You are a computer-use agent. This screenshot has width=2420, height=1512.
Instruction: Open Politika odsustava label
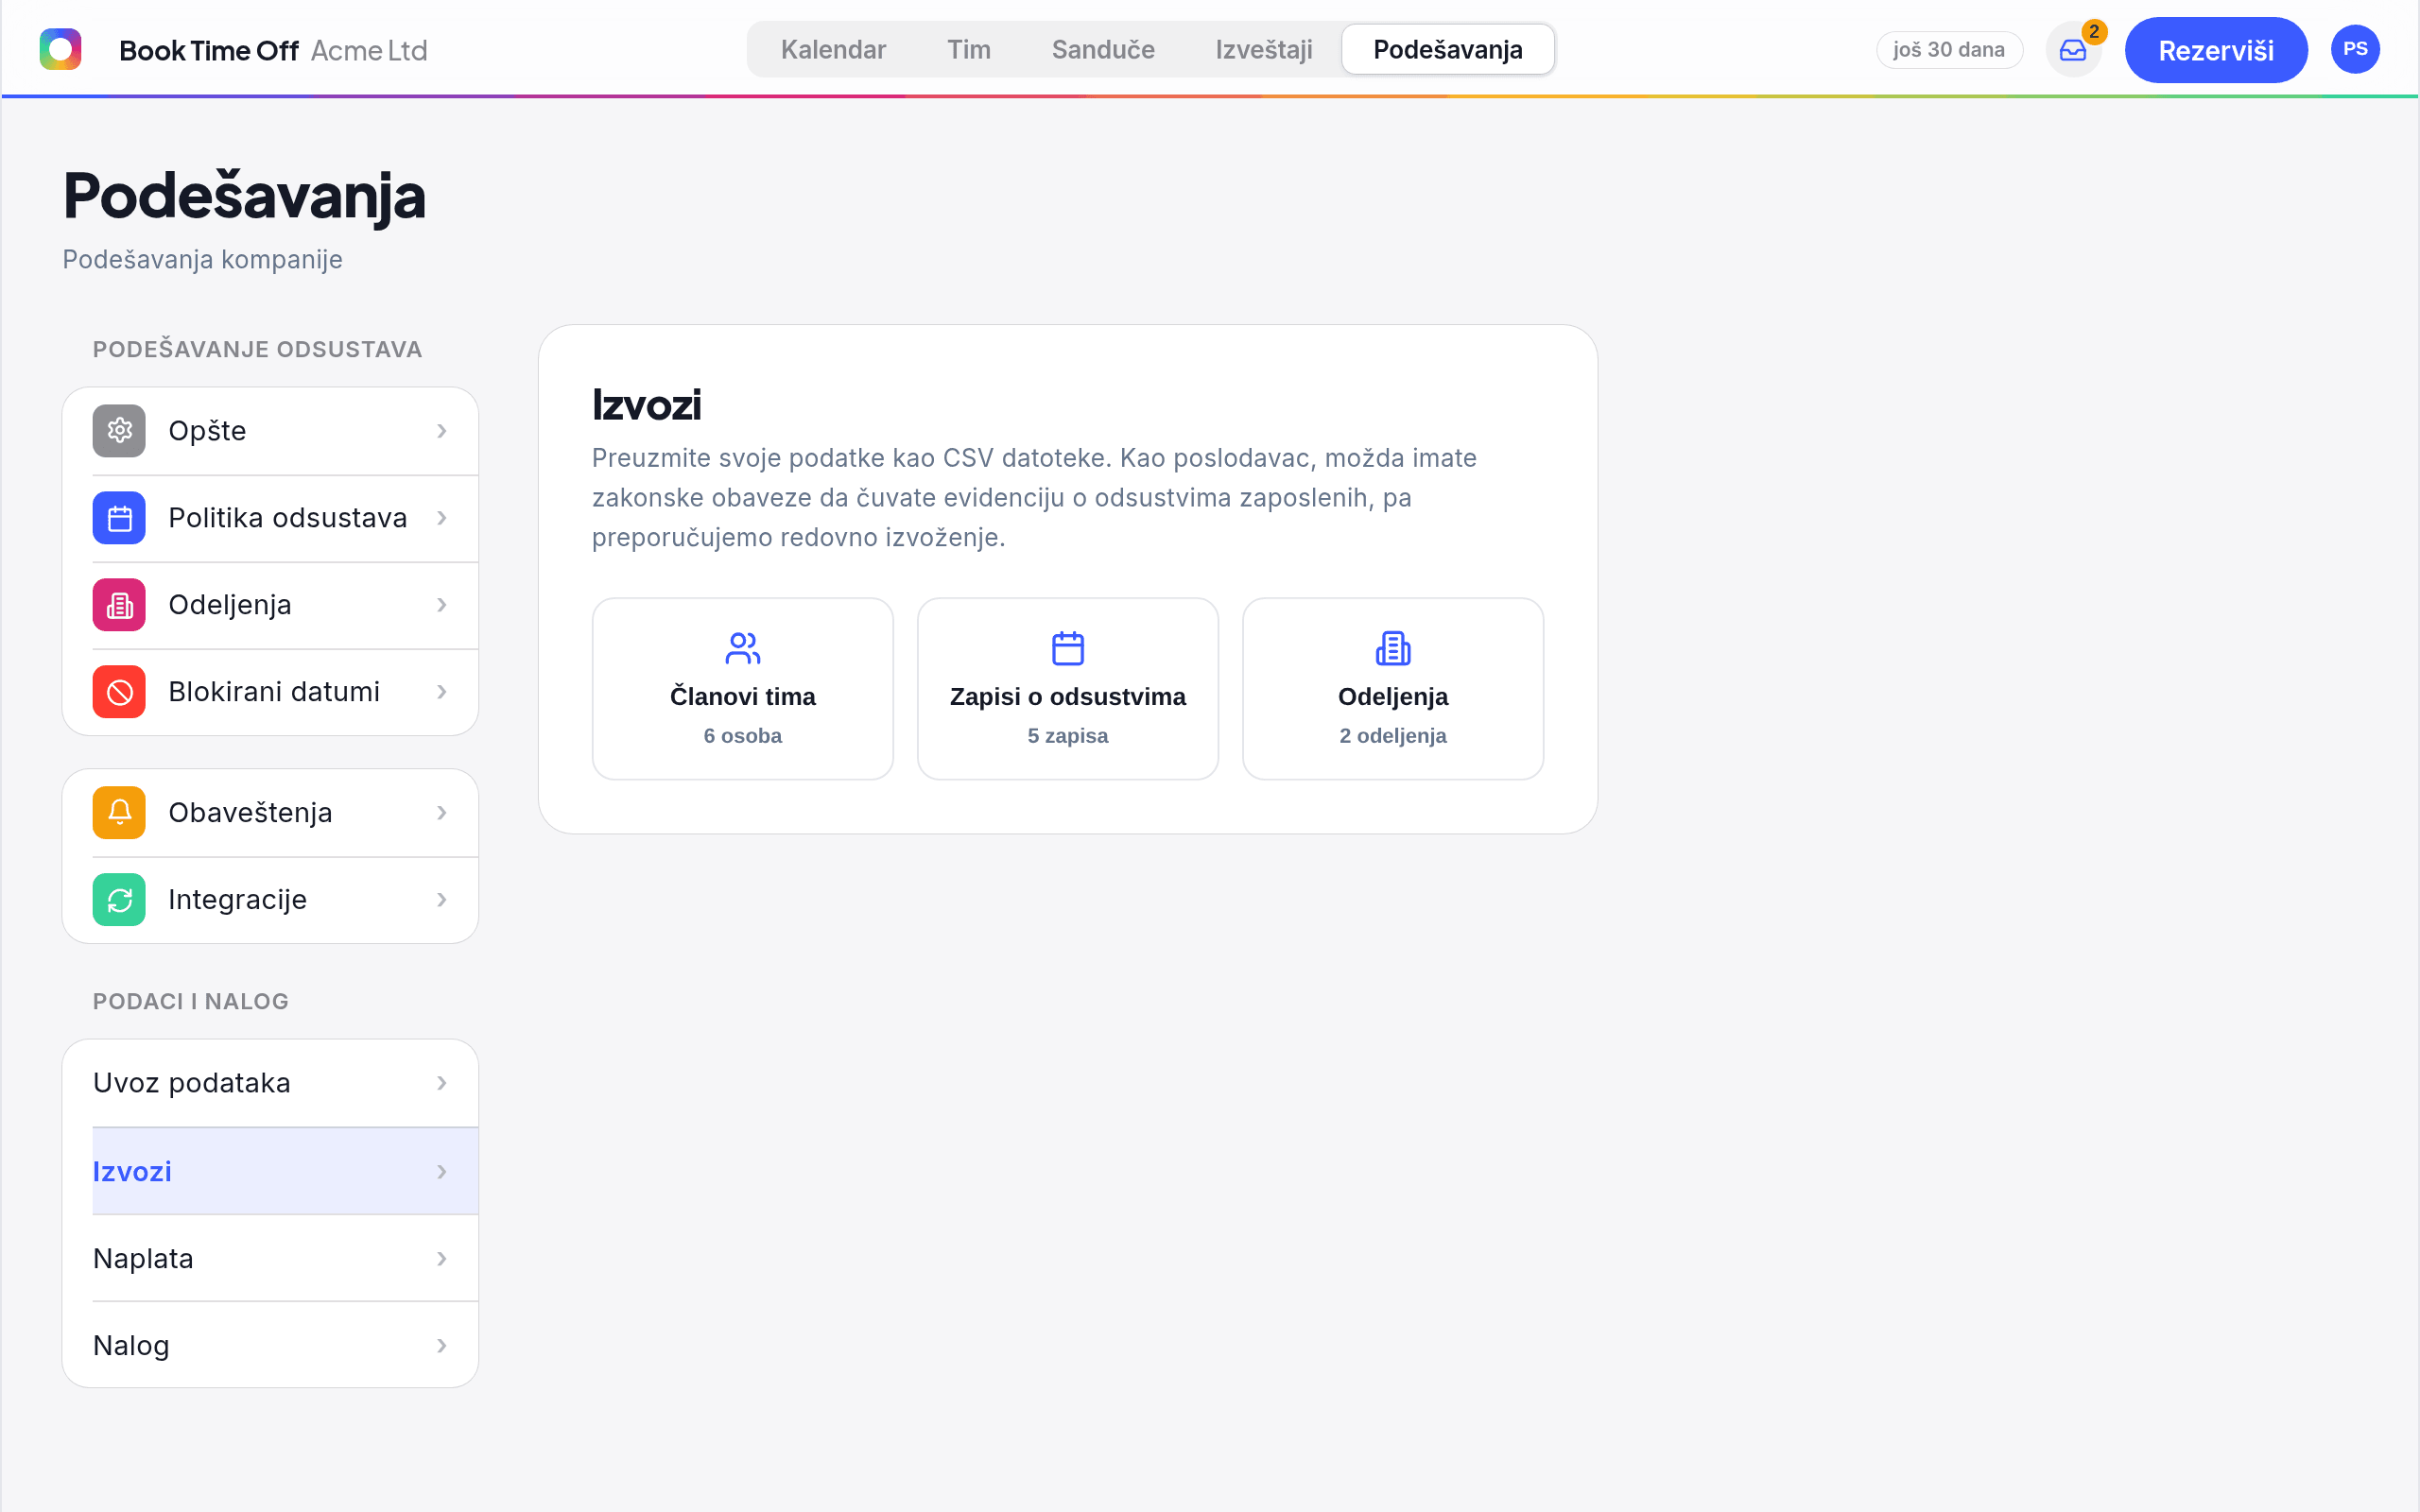click(x=288, y=518)
